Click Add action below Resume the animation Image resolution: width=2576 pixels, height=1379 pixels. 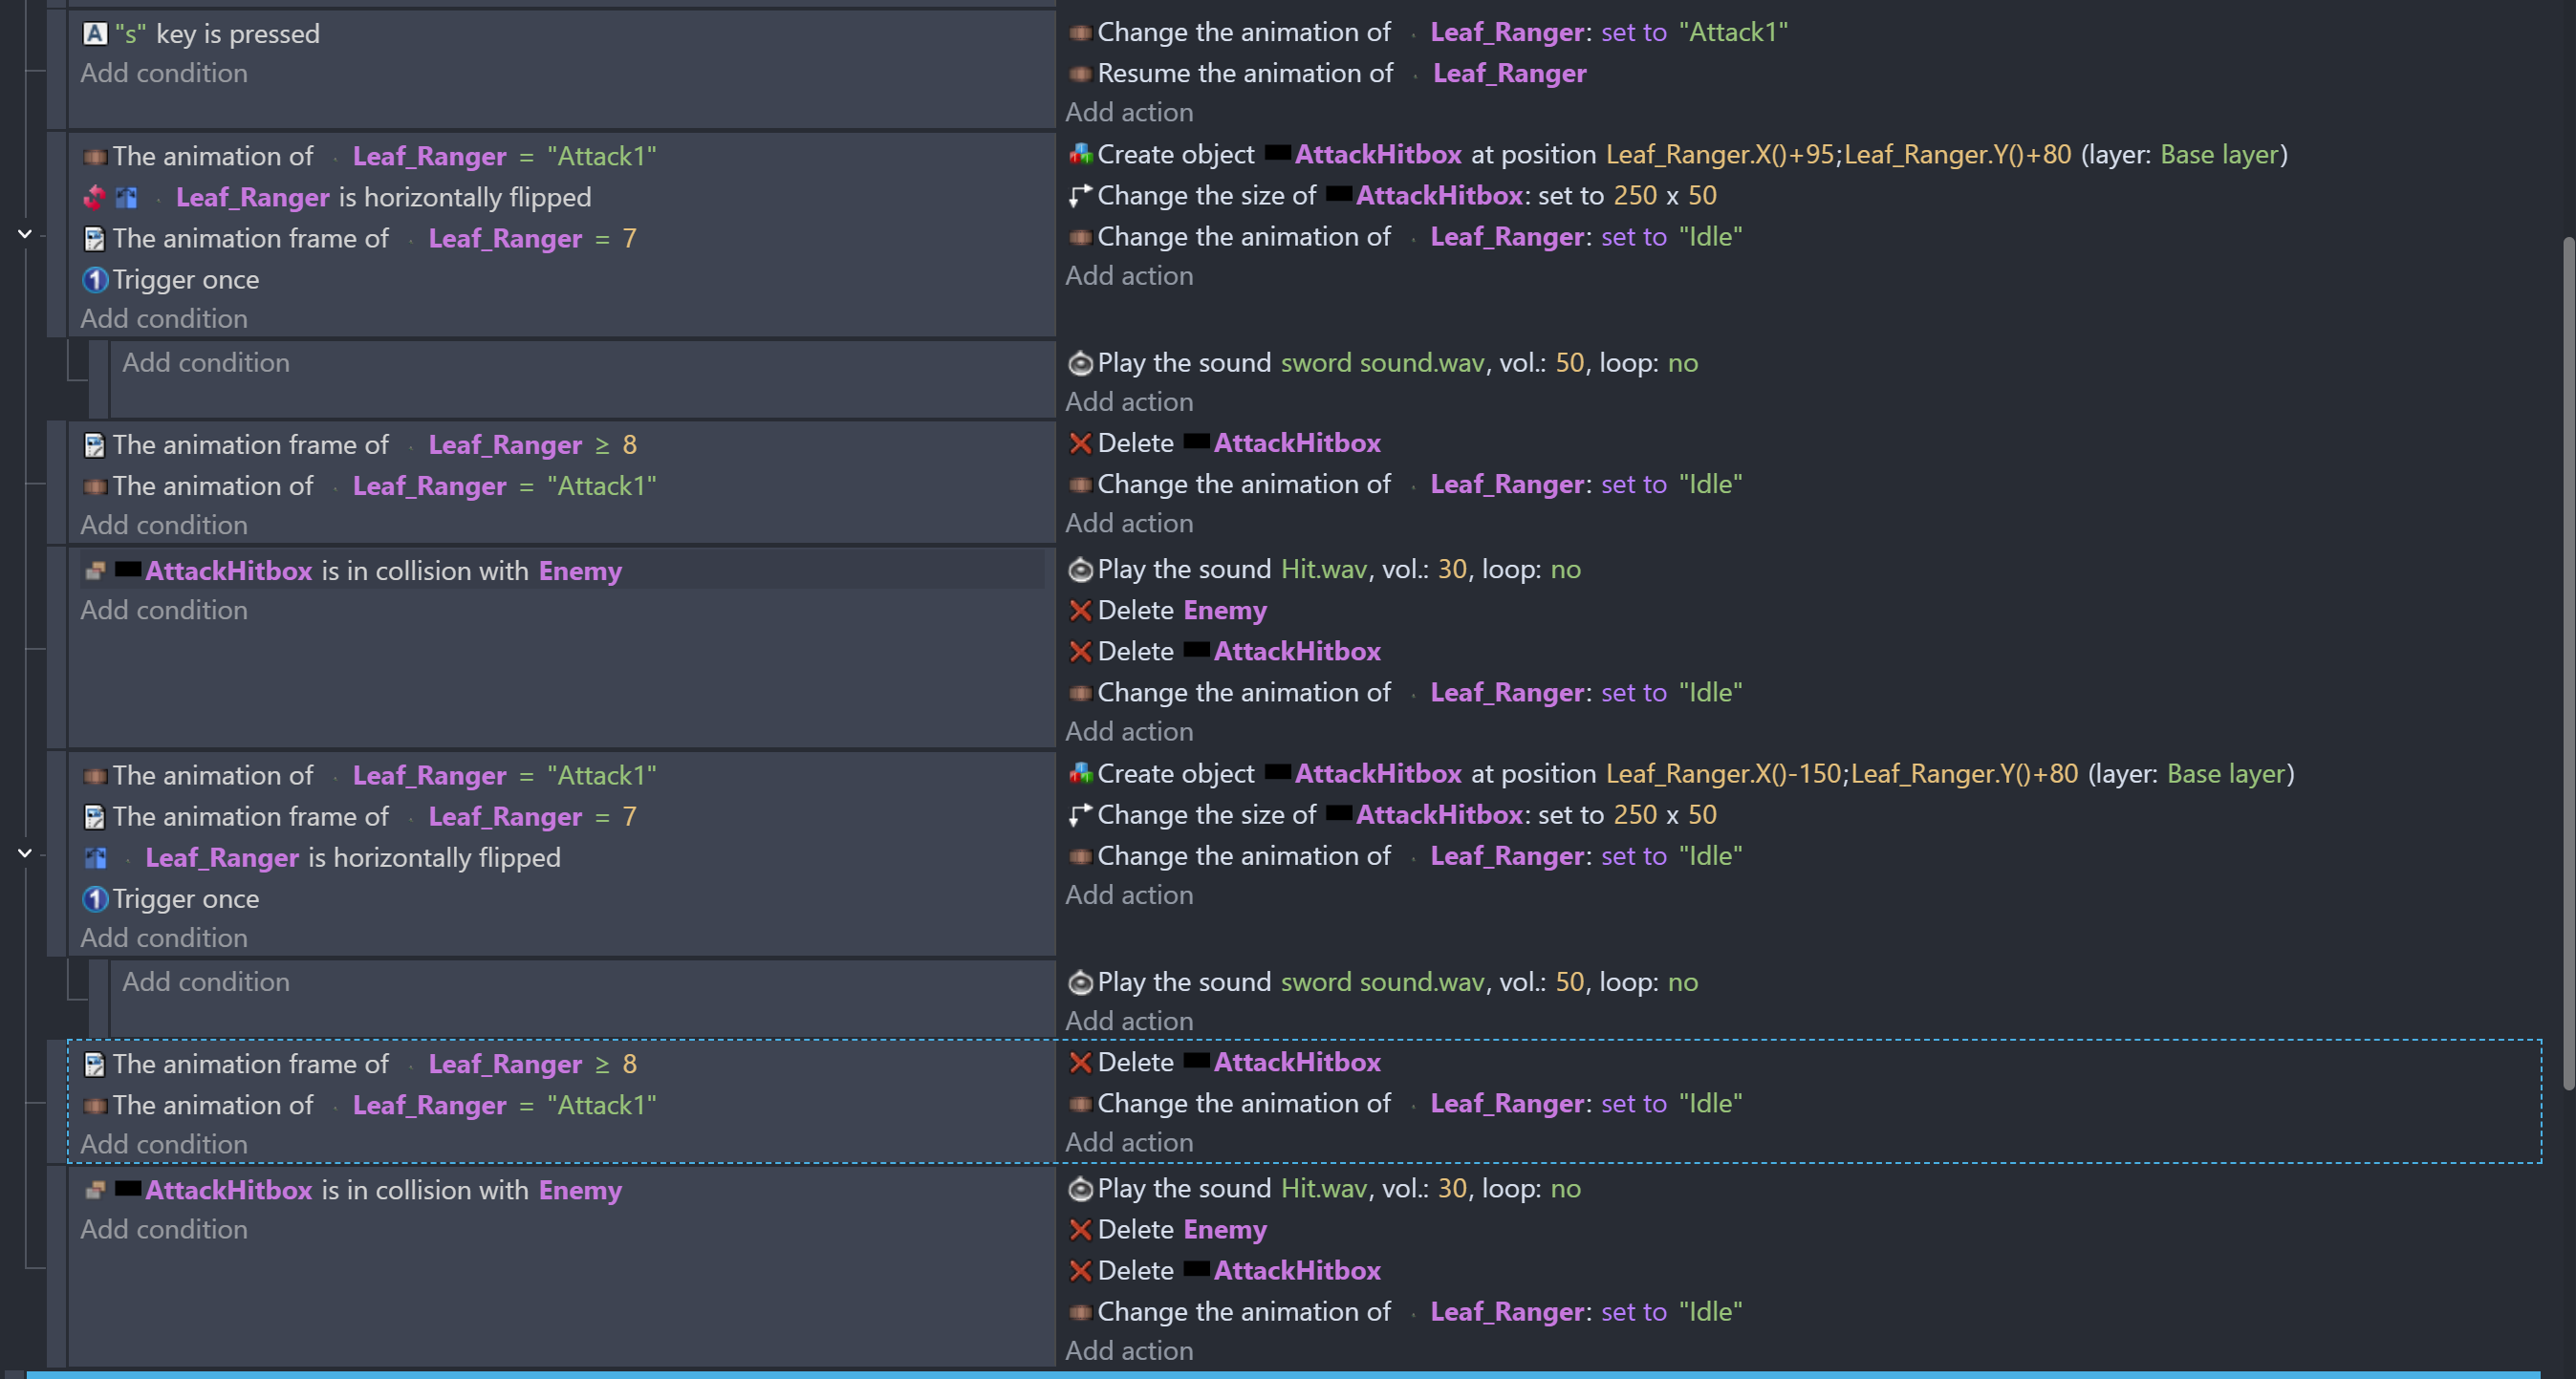tap(1129, 113)
